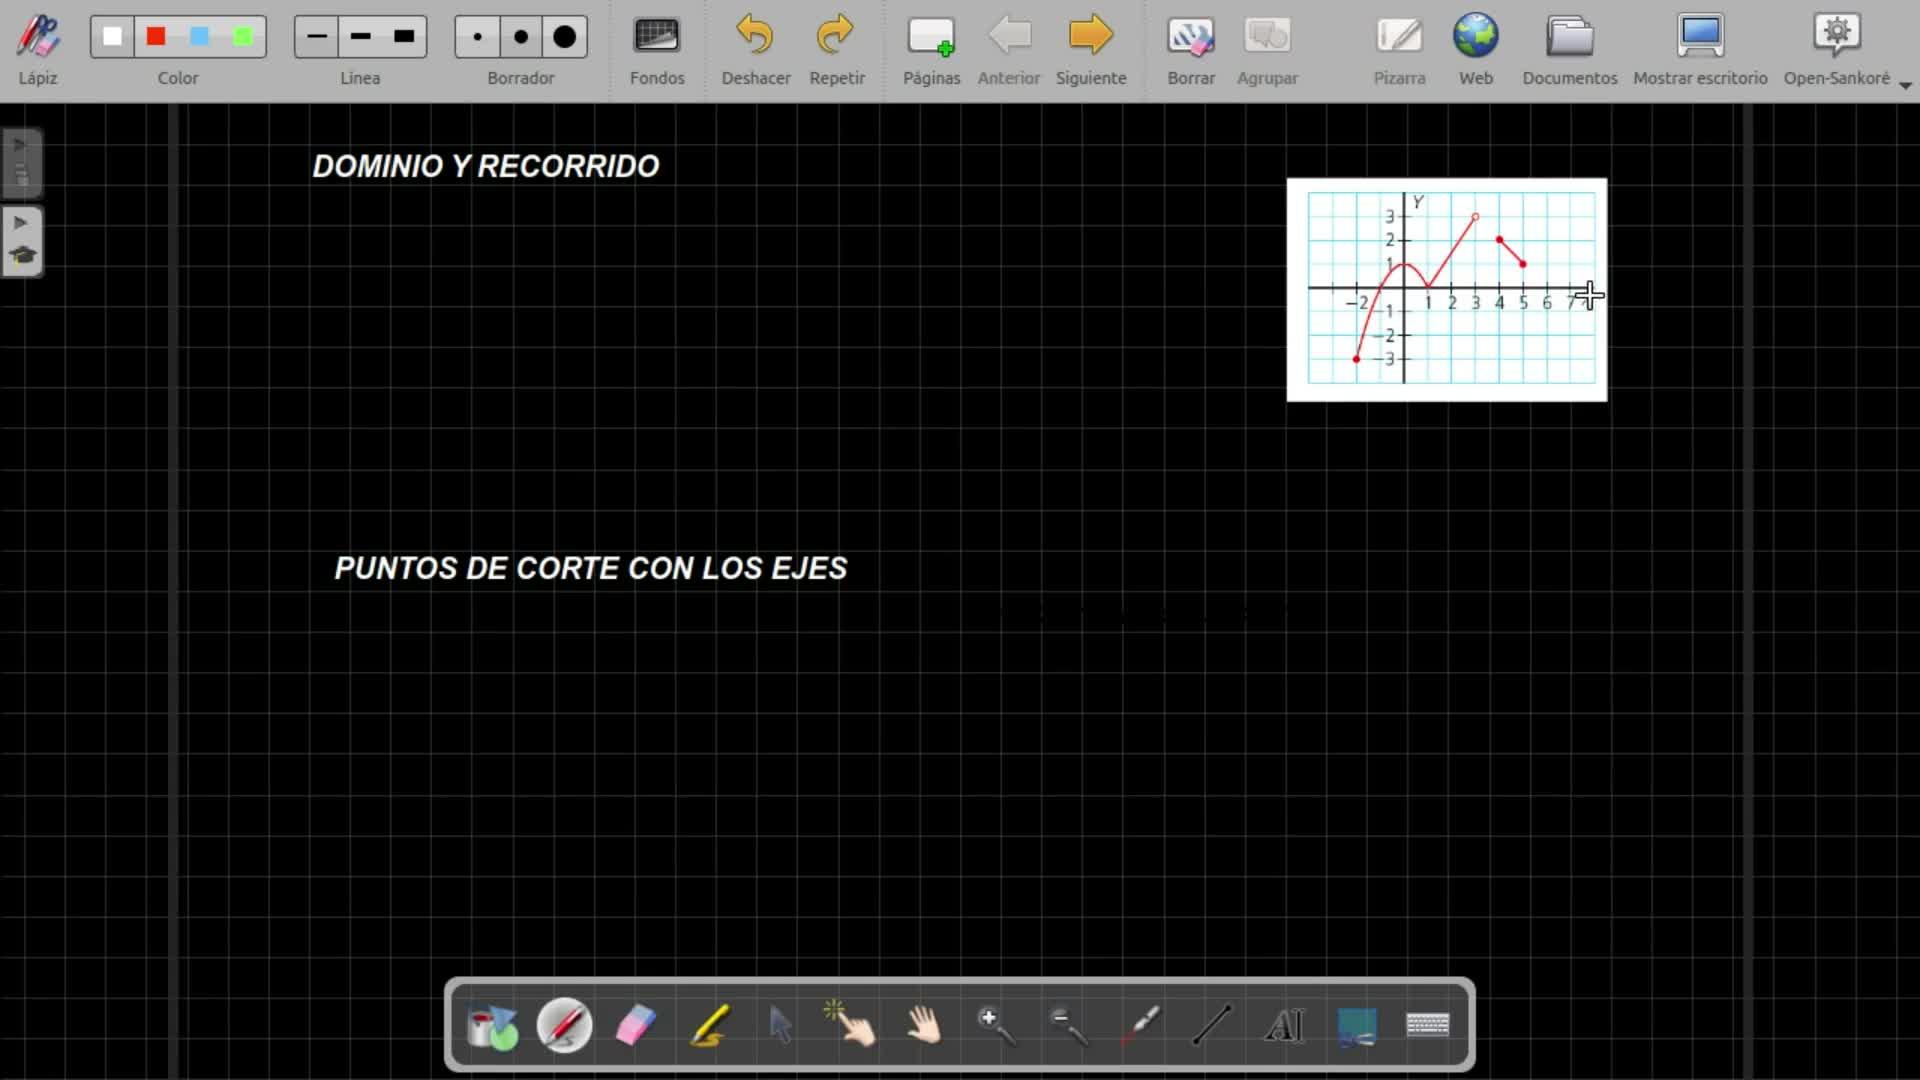This screenshot has width=1920, height=1080.
Task: Select the thickest line width option
Action: click(x=404, y=37)
